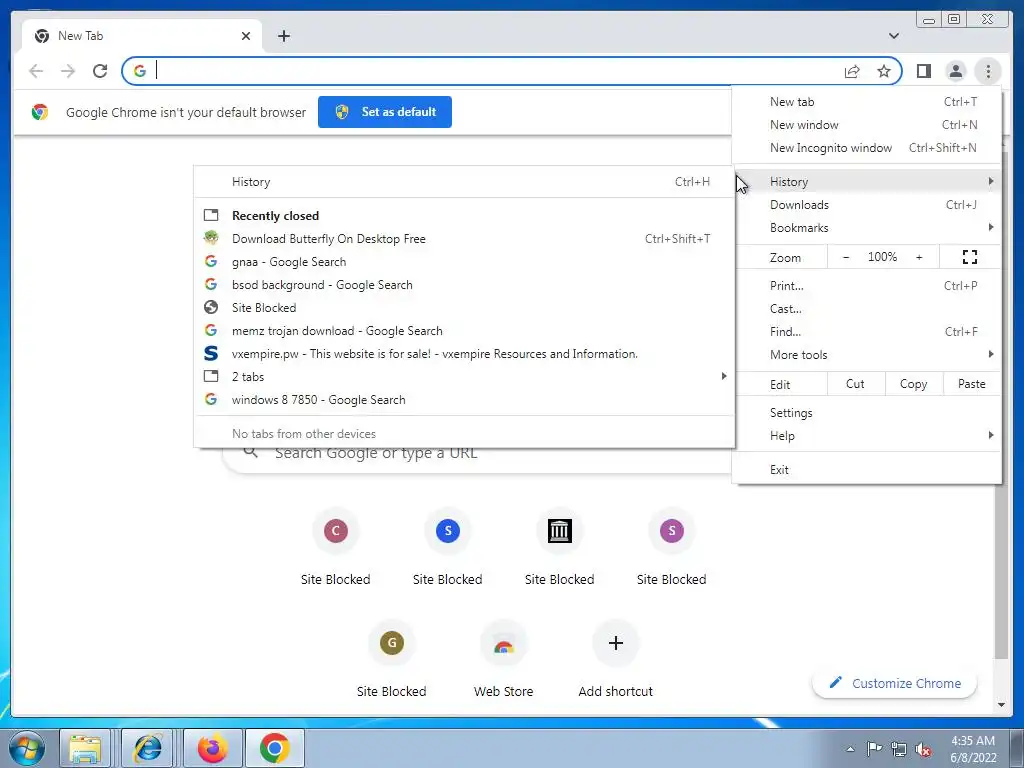Open the profile avatar icon
The height and width of the screenshot is (768, 1024).
point(955,71)
